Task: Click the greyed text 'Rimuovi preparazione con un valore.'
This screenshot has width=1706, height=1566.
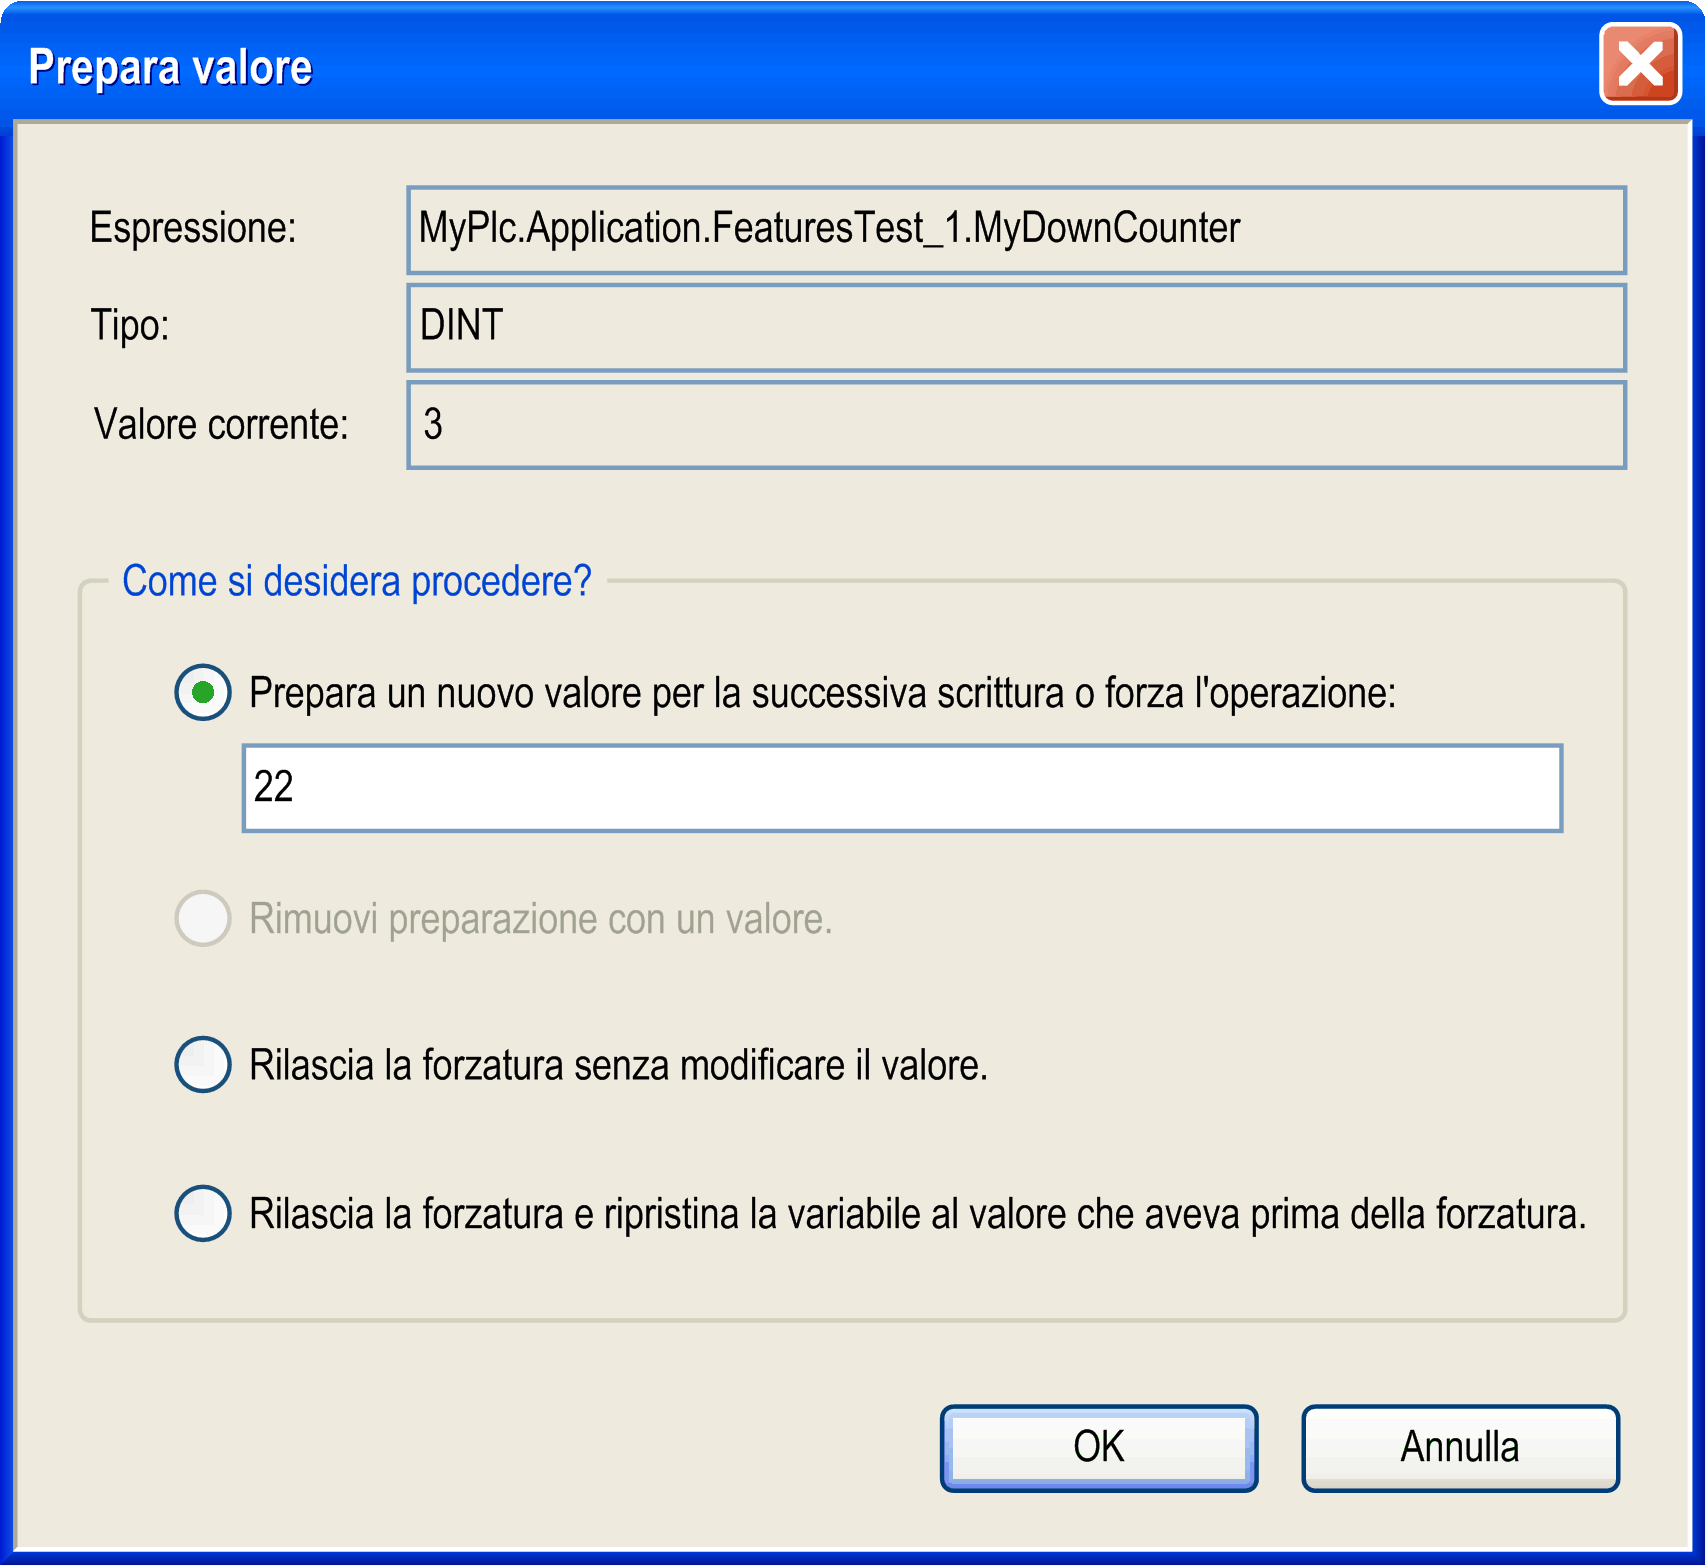Action: 540,919
